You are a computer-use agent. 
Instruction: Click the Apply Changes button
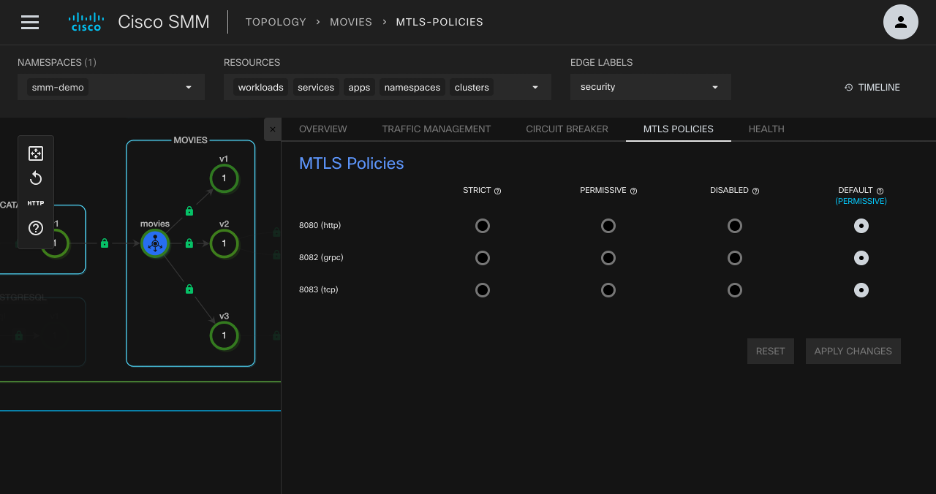click(853, 351)
